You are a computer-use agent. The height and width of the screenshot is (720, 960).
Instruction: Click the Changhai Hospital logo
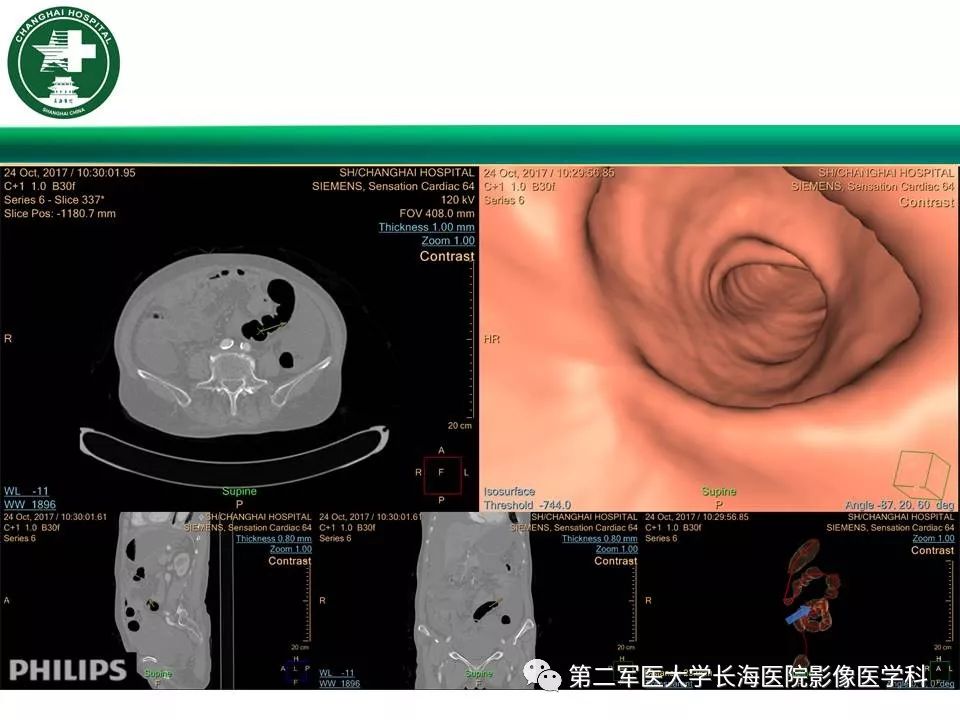[63, 62]
